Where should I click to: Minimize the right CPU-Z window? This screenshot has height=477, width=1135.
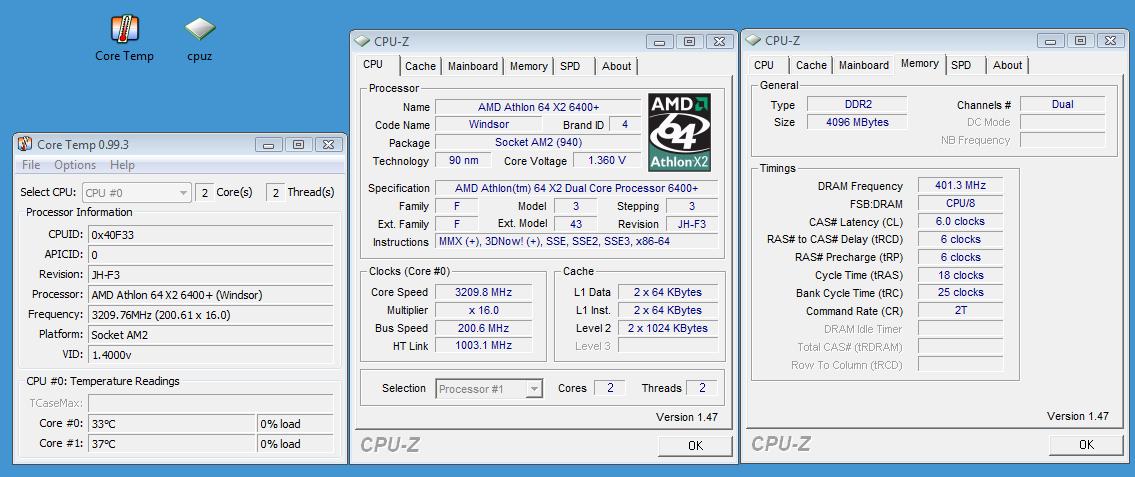click(x=1050, y=41)
